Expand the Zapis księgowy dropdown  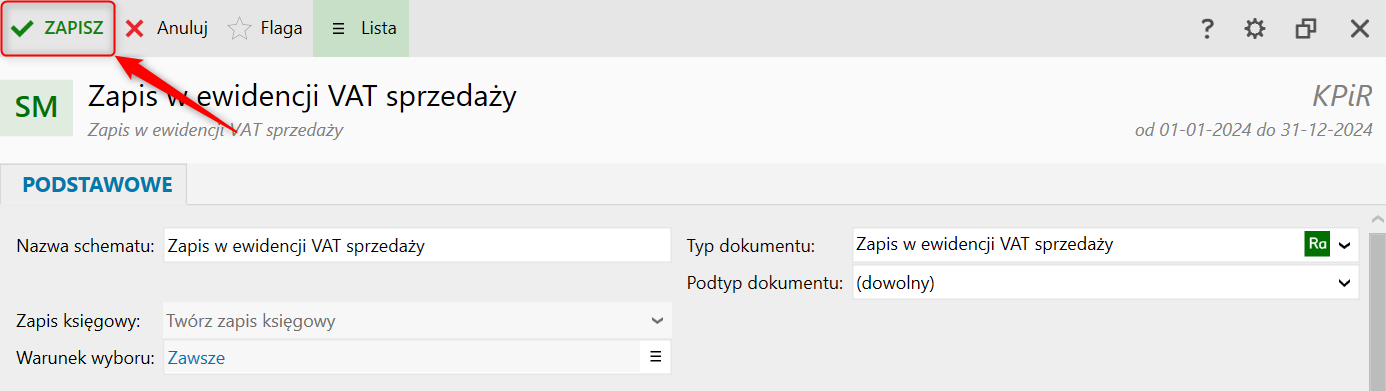tap(417, 321)
